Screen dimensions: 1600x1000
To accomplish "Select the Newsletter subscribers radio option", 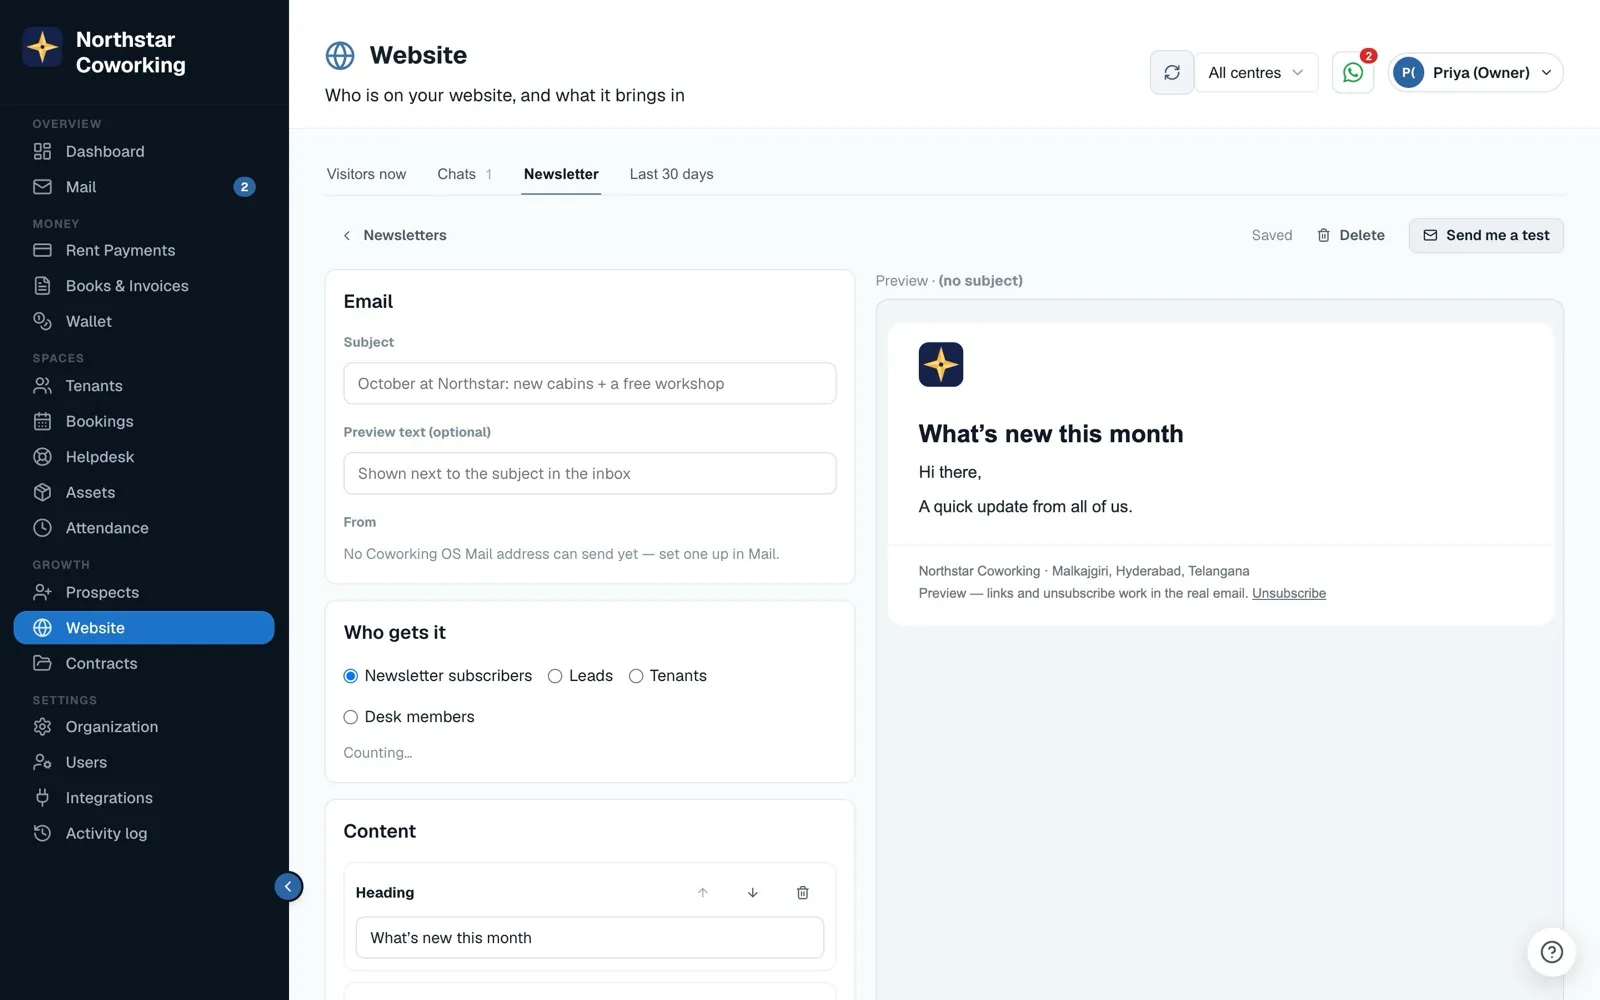I will (350, 676).
